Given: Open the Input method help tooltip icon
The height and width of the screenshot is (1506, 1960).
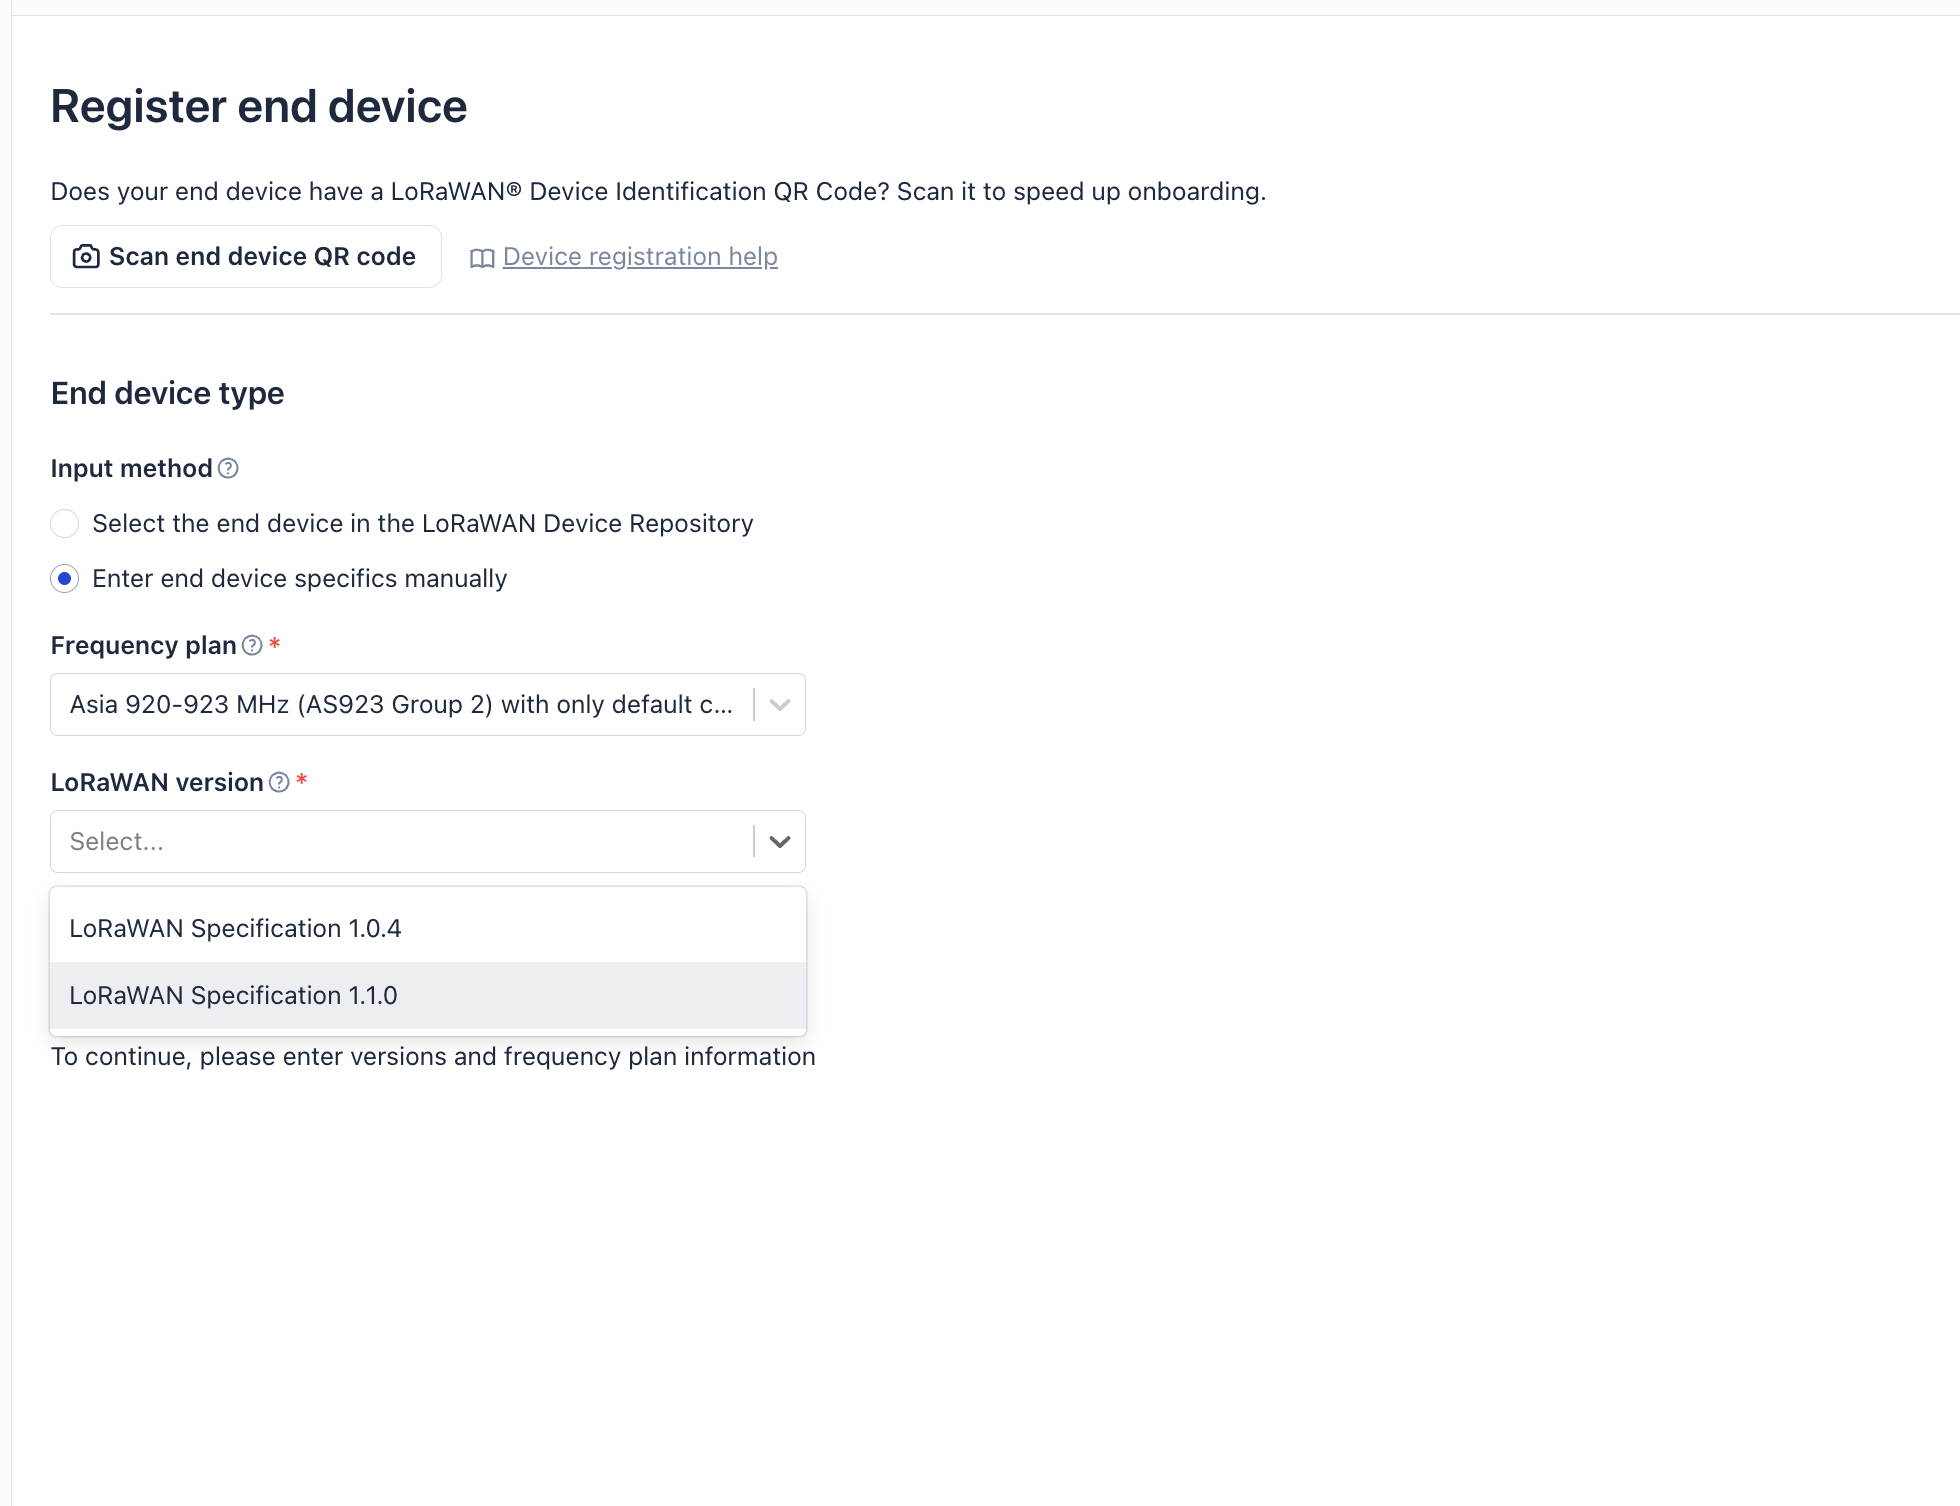Looking at the screenshot, I should click(x=228, y=468).
